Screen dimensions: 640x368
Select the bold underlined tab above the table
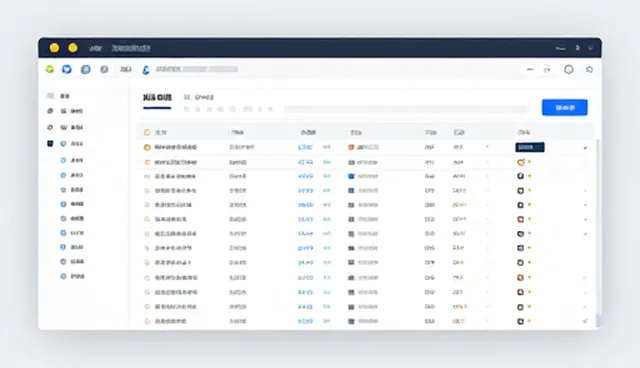157,98
